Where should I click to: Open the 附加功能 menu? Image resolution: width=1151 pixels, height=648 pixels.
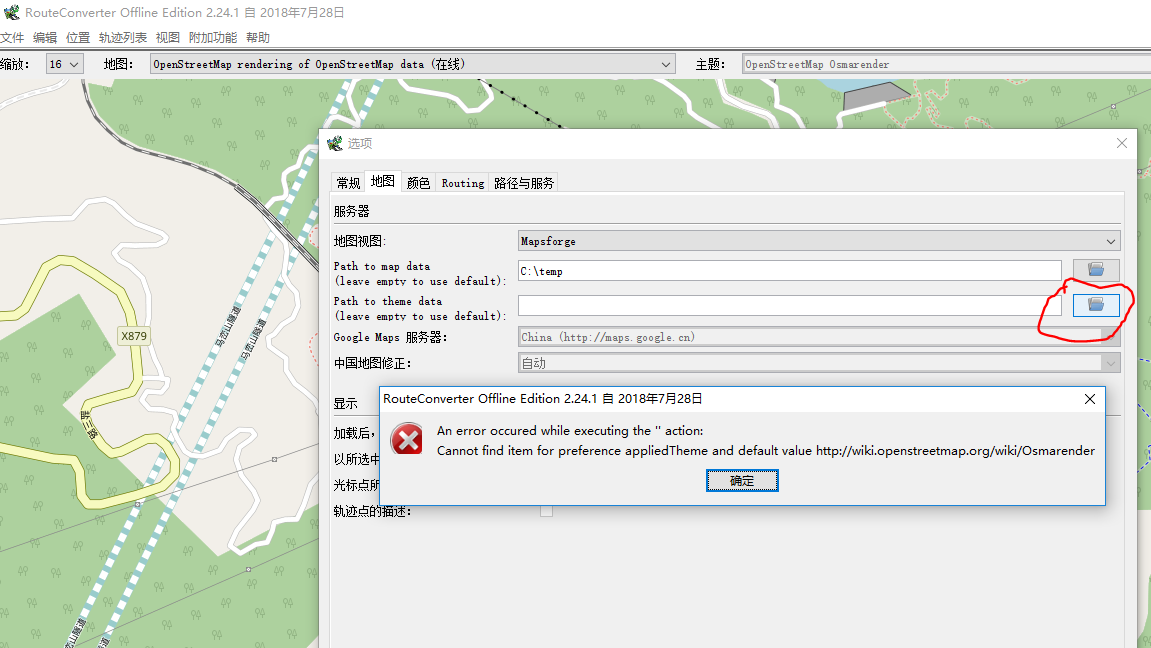213,38
